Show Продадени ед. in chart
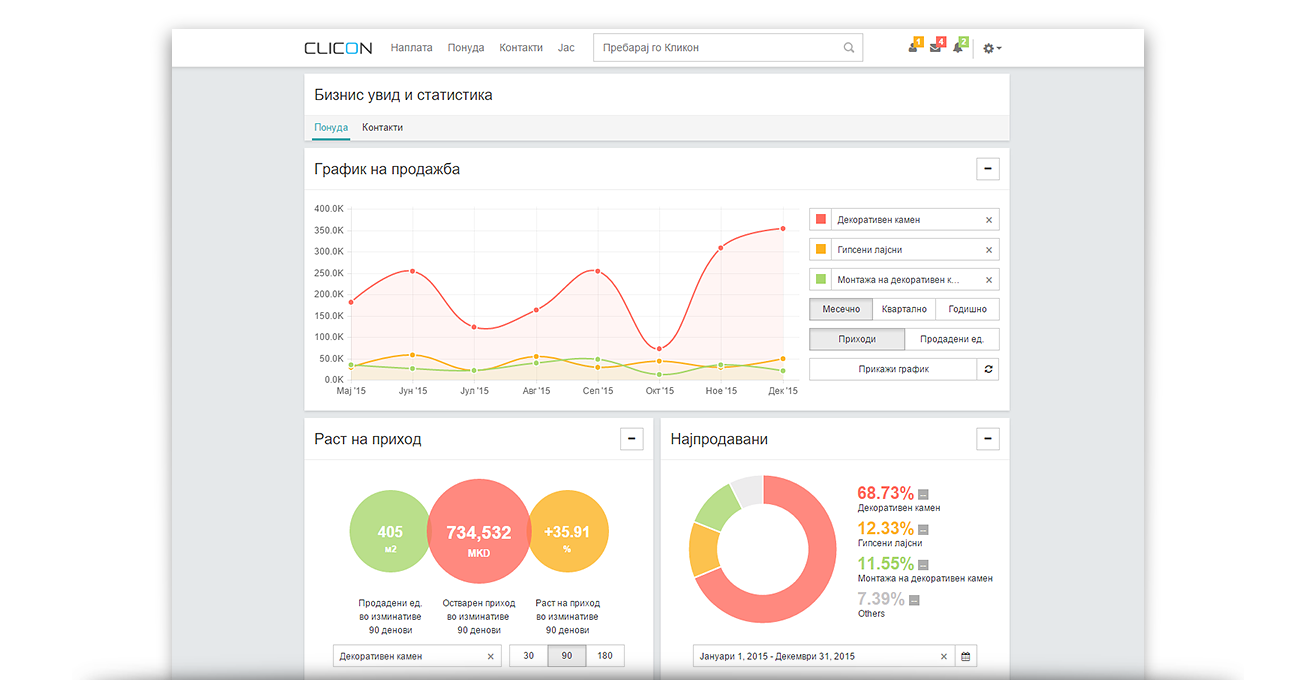Screen dimensions: 1316x680 (951, 339)
